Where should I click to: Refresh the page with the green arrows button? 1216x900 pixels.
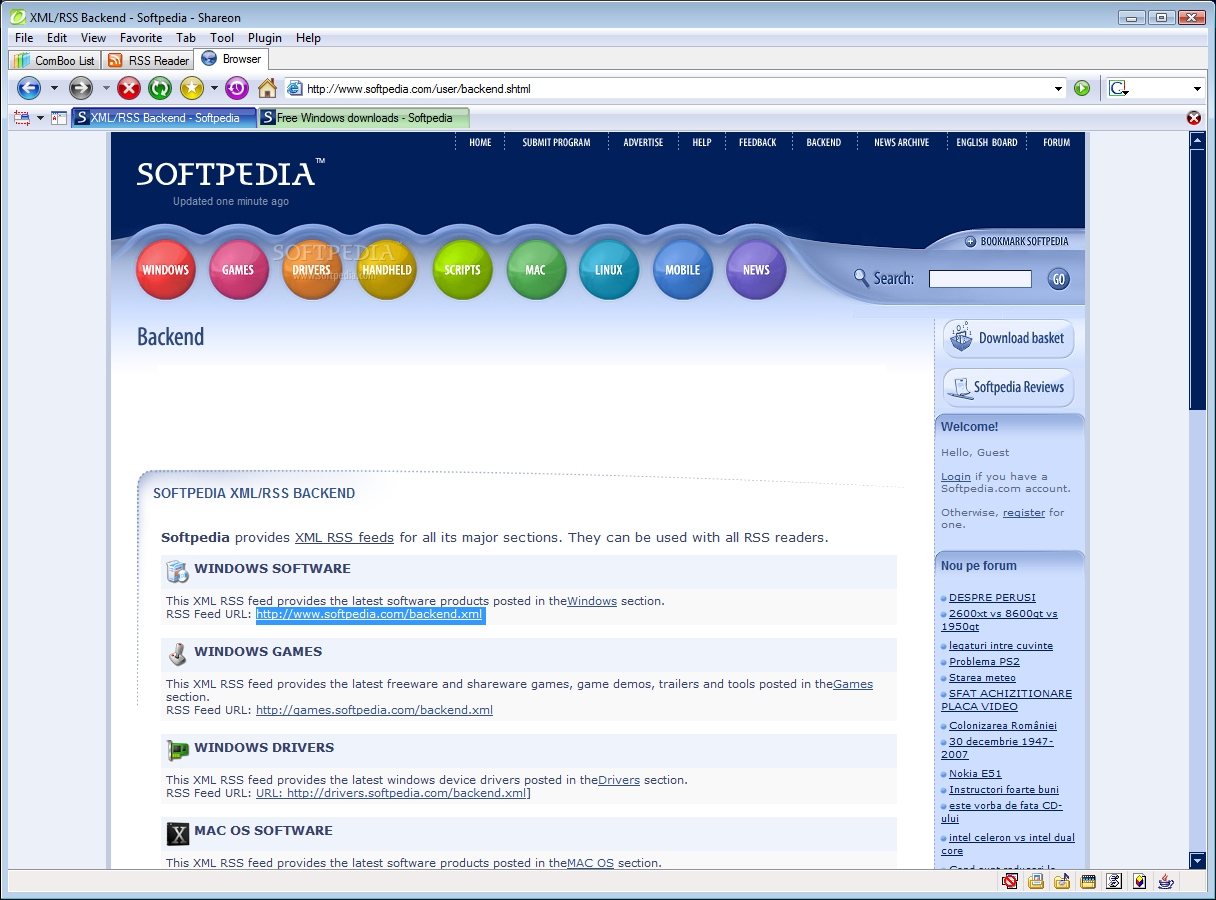160,88
